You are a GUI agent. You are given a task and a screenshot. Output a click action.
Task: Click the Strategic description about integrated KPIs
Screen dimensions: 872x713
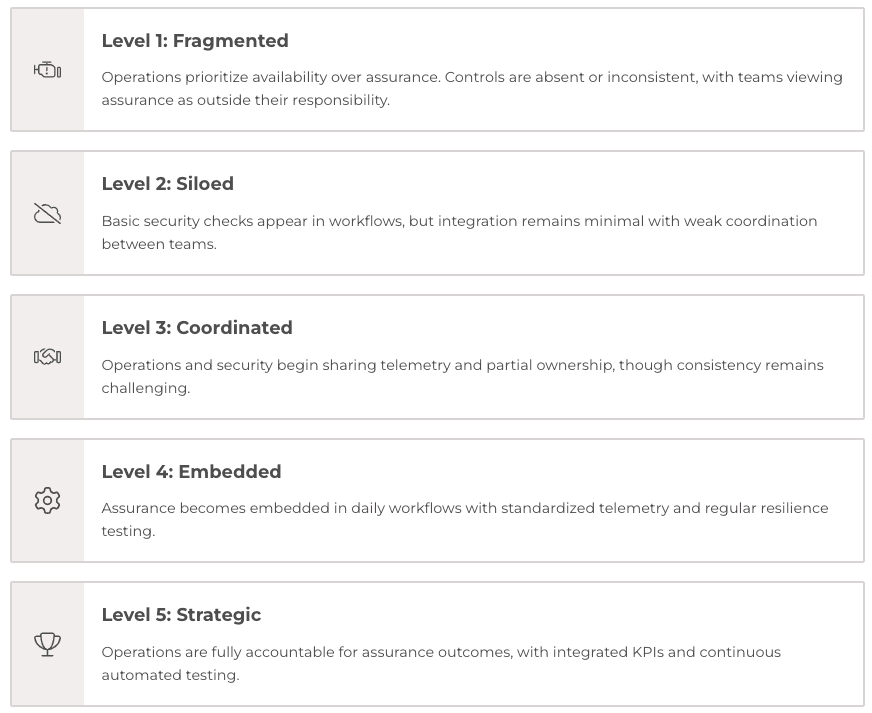[441, 664]
